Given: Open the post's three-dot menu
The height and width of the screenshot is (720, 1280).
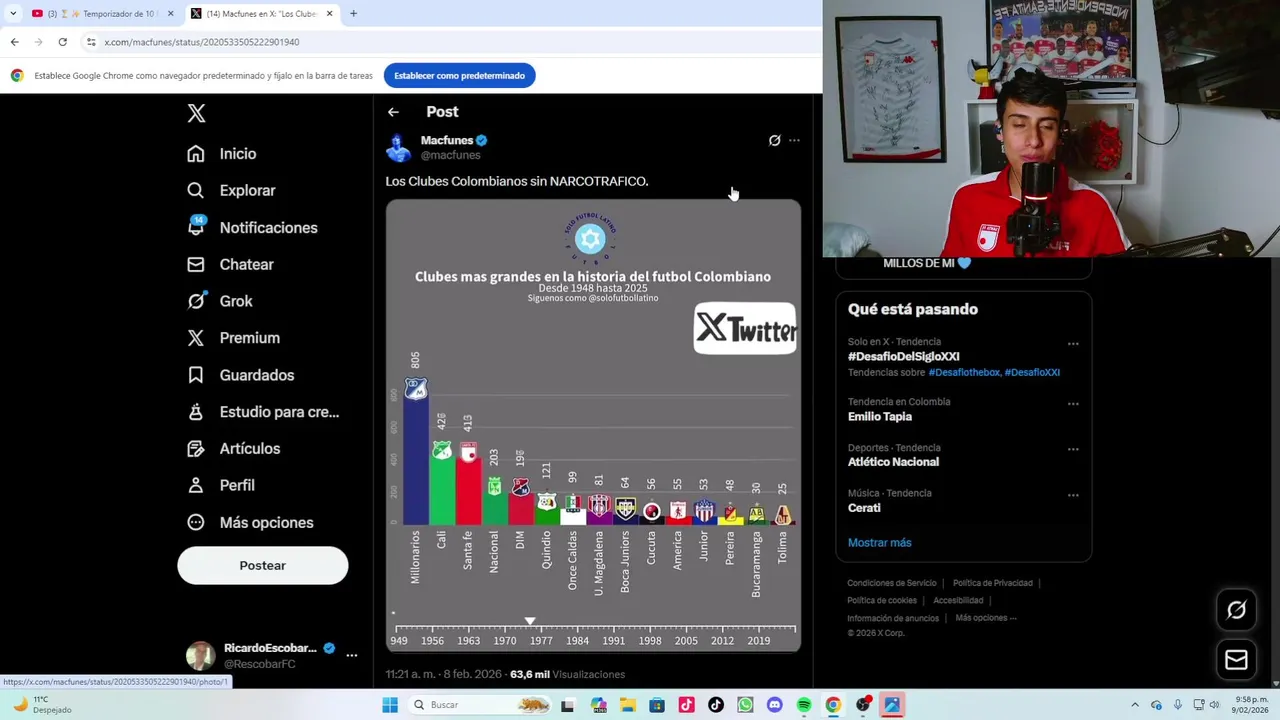Looking at the screenshot, I should (794, 140).
